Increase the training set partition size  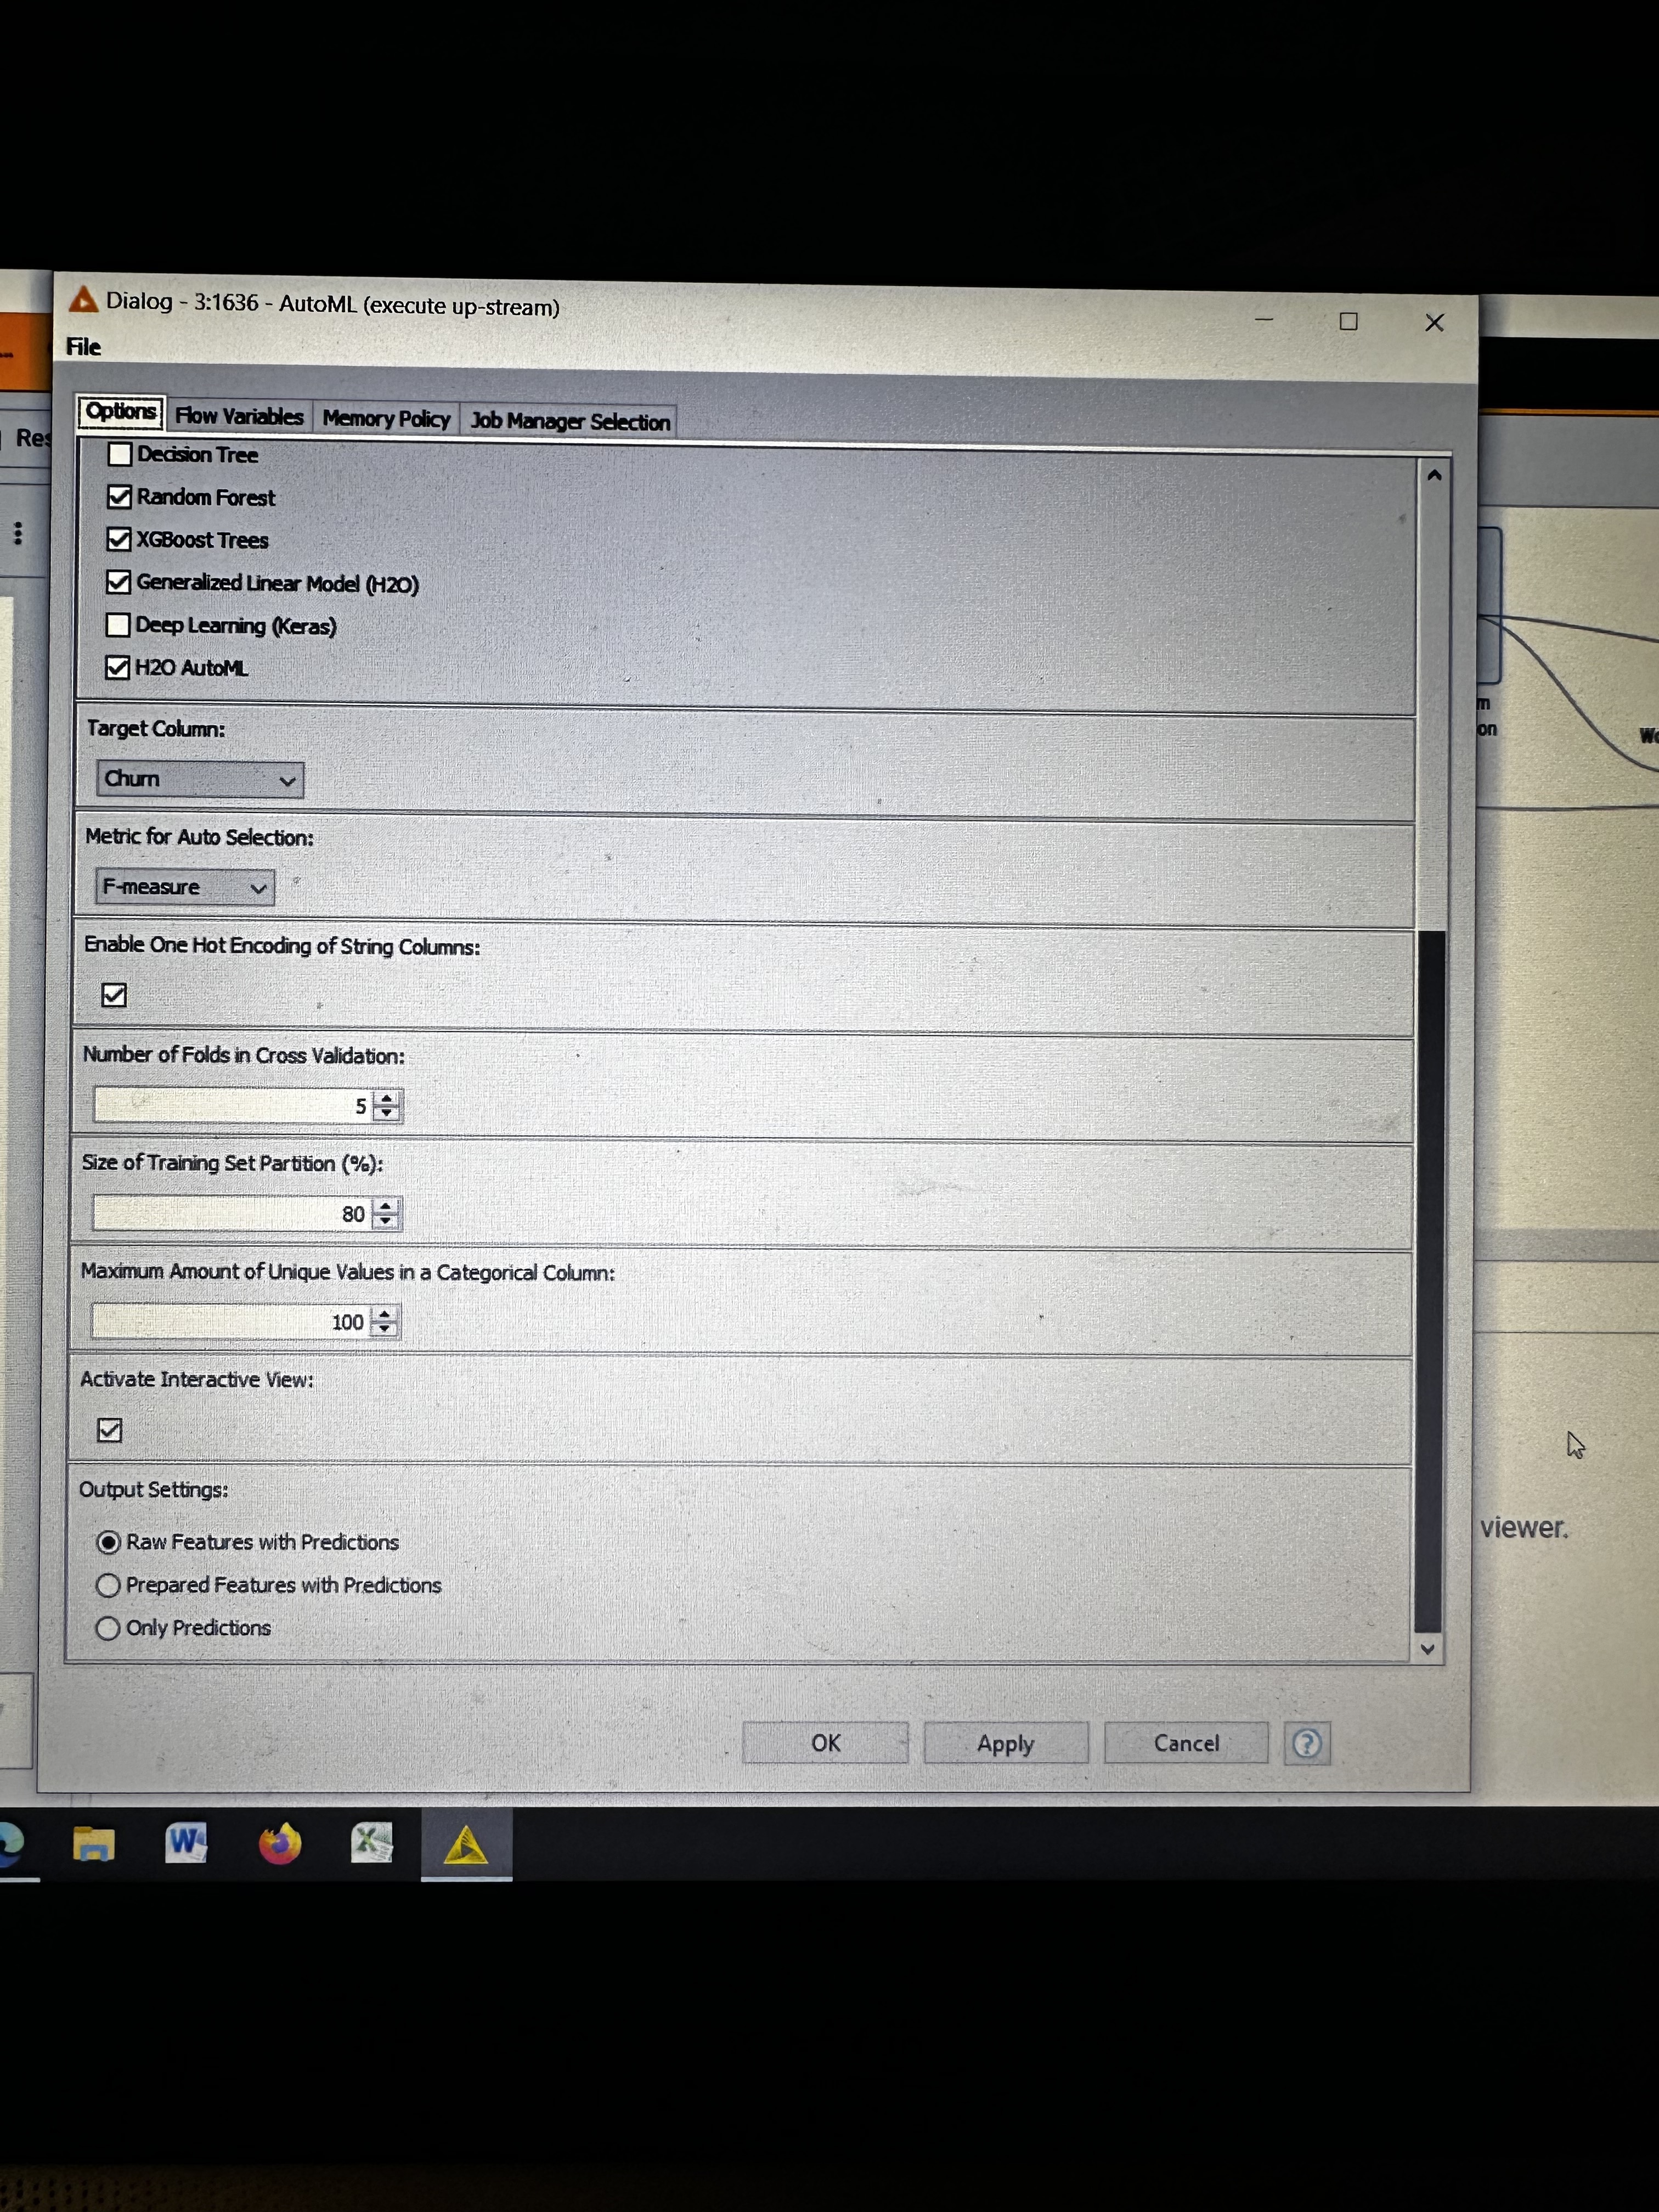(x=386, y=1206)
